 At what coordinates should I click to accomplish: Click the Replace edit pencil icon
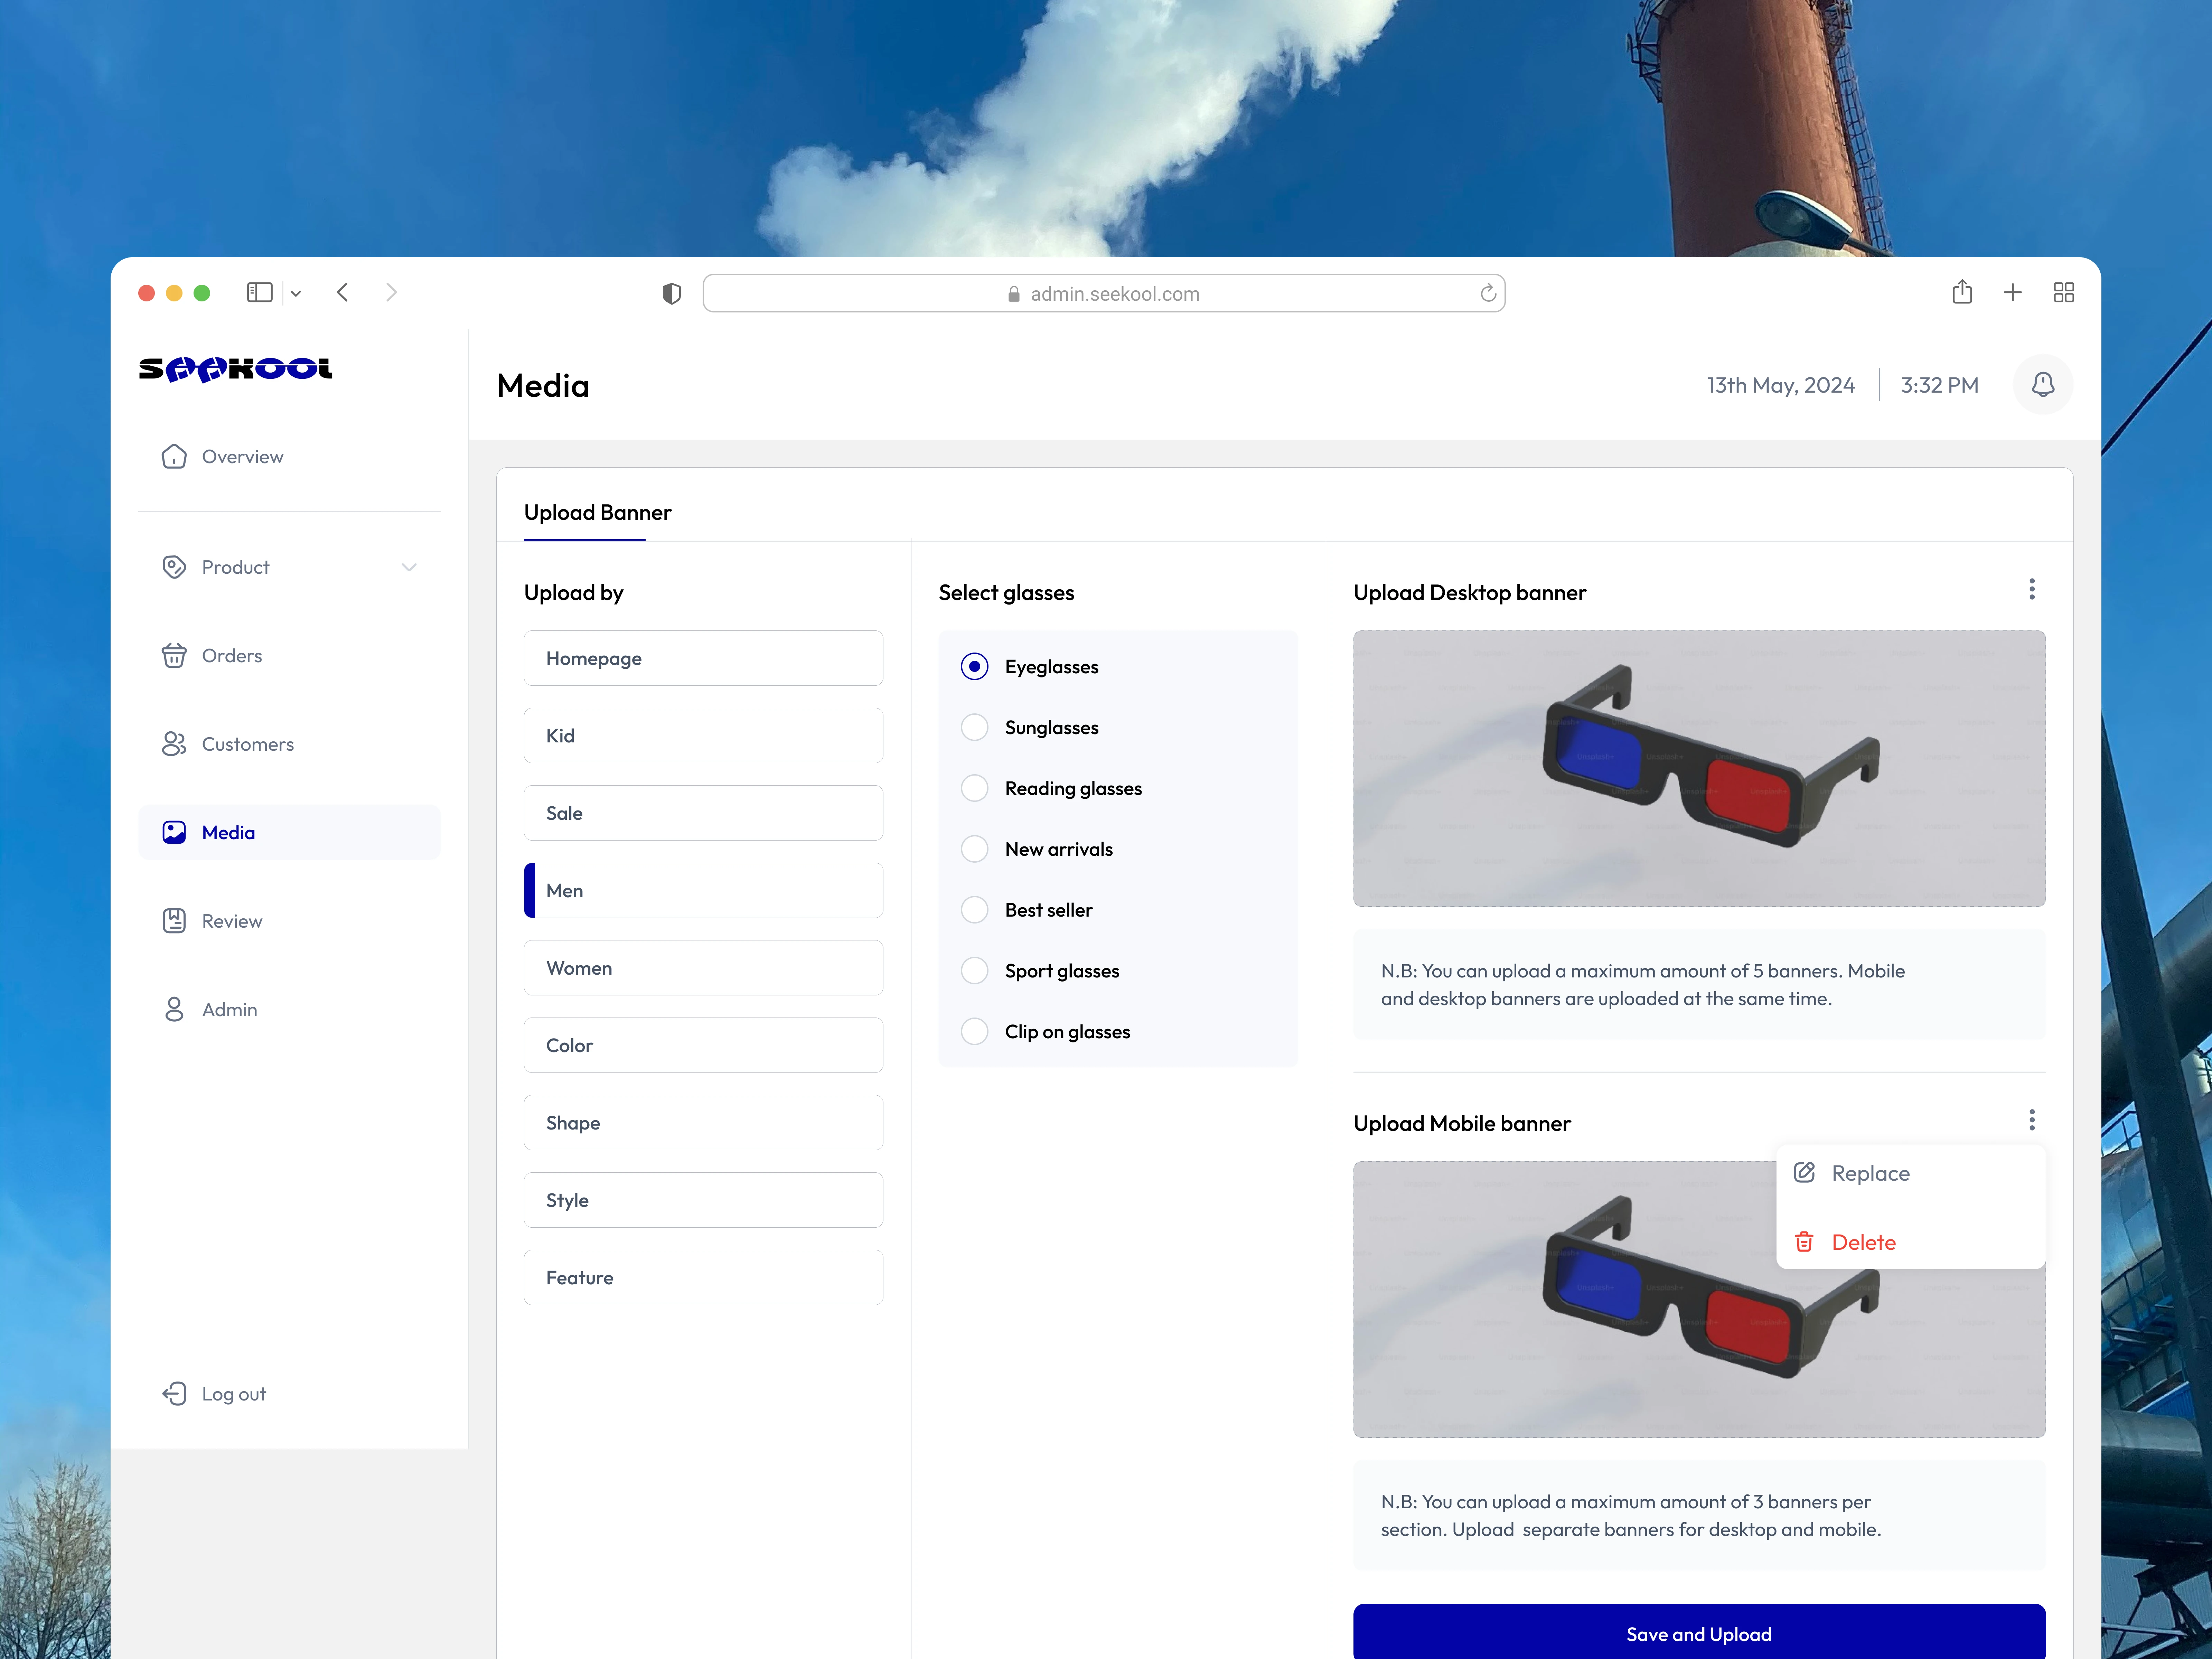point(1804,1172)
